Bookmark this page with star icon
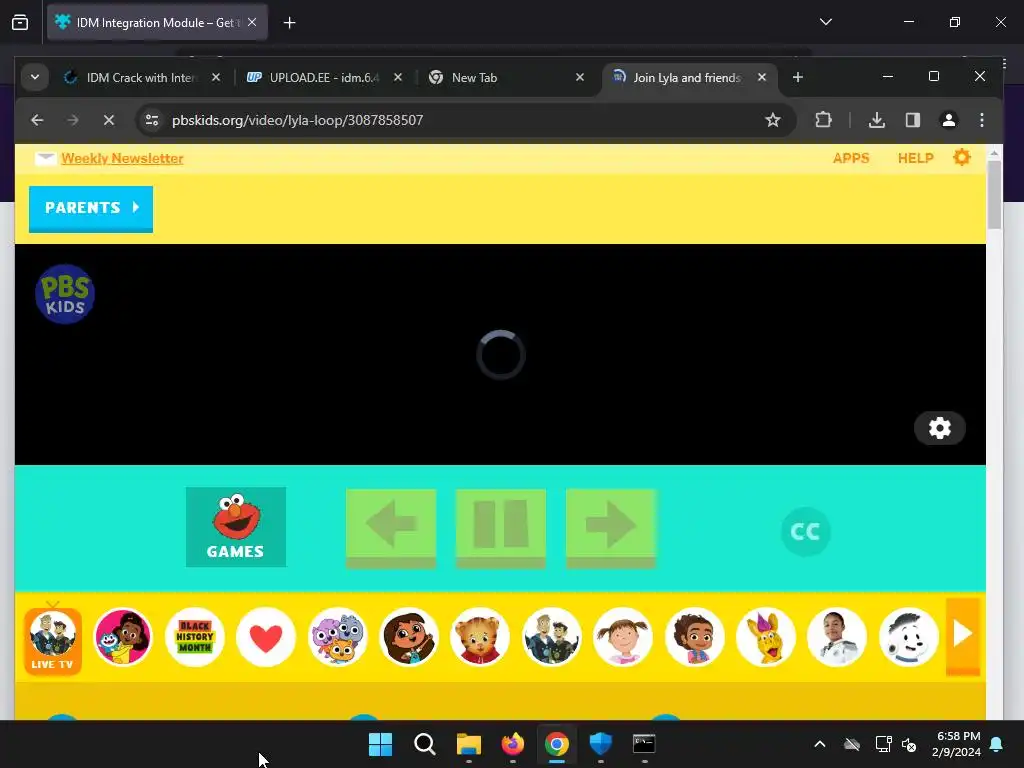 coord(773,120)
